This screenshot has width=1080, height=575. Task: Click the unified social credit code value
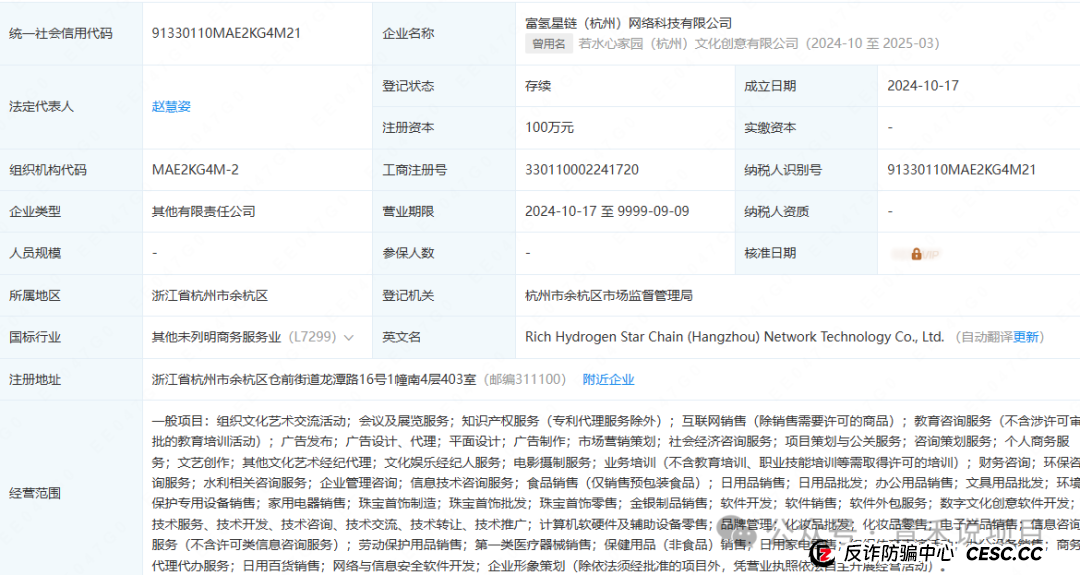pos(226,33)
